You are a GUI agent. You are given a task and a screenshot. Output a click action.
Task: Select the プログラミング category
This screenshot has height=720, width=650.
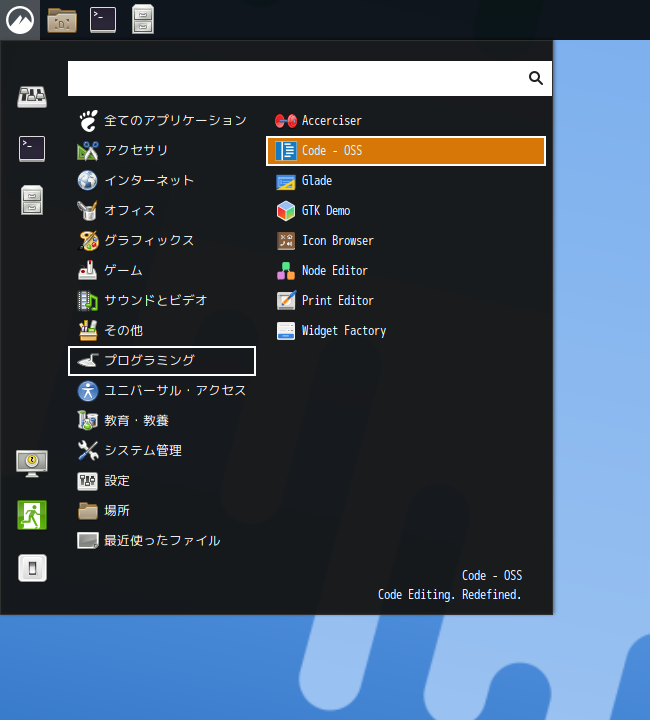click(162, 361)
